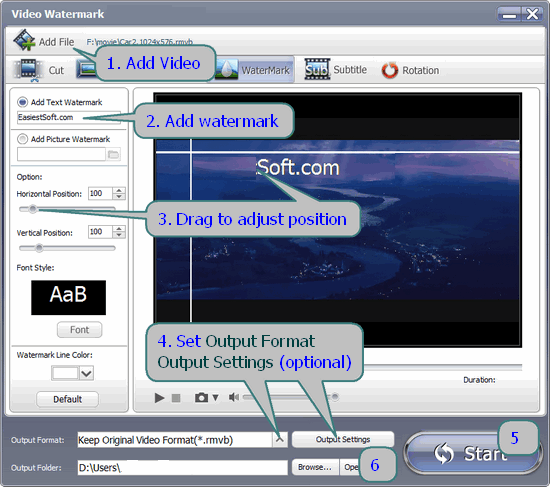This screenshot has height=487, width=550.
Task: Click the Font button
Action: (80, 330)
